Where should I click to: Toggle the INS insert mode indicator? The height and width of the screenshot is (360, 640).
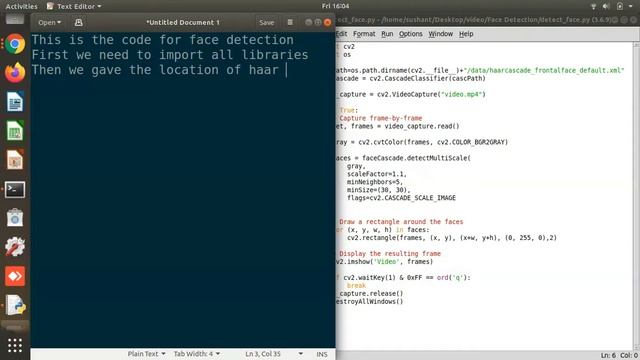(x=322, y=354)
